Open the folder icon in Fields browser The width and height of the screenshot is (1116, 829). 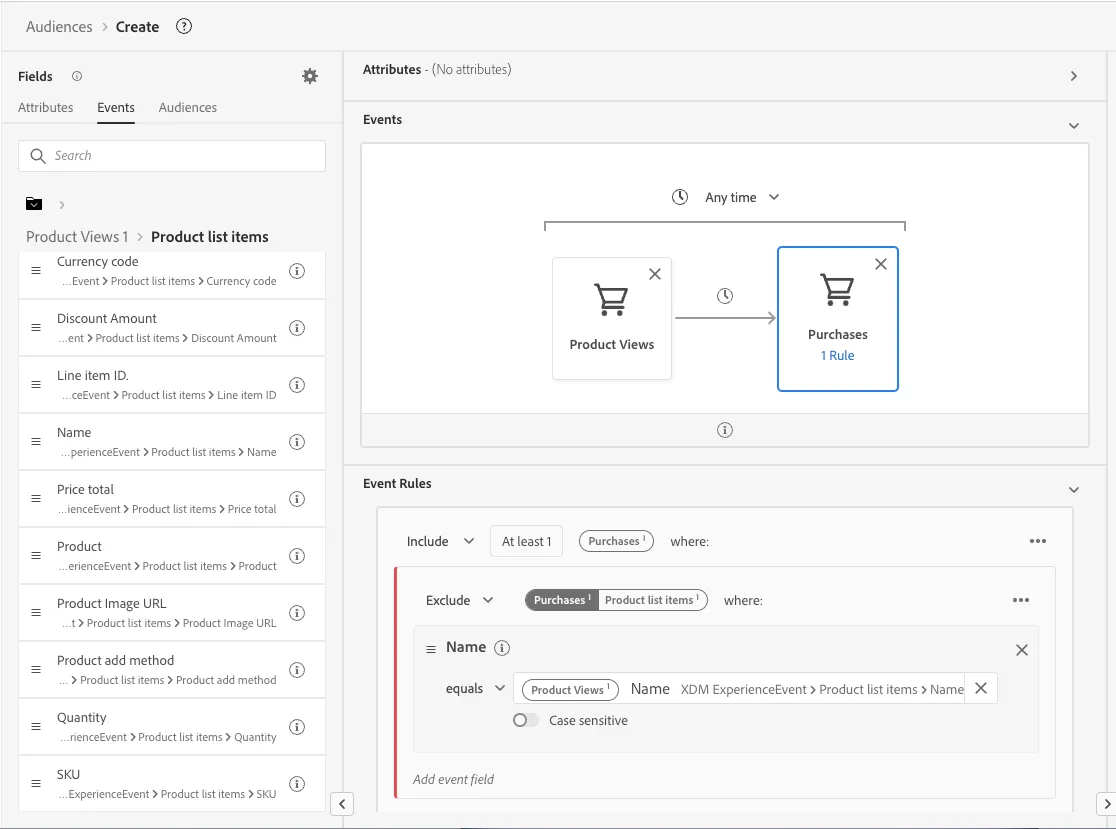click(33, 204)
